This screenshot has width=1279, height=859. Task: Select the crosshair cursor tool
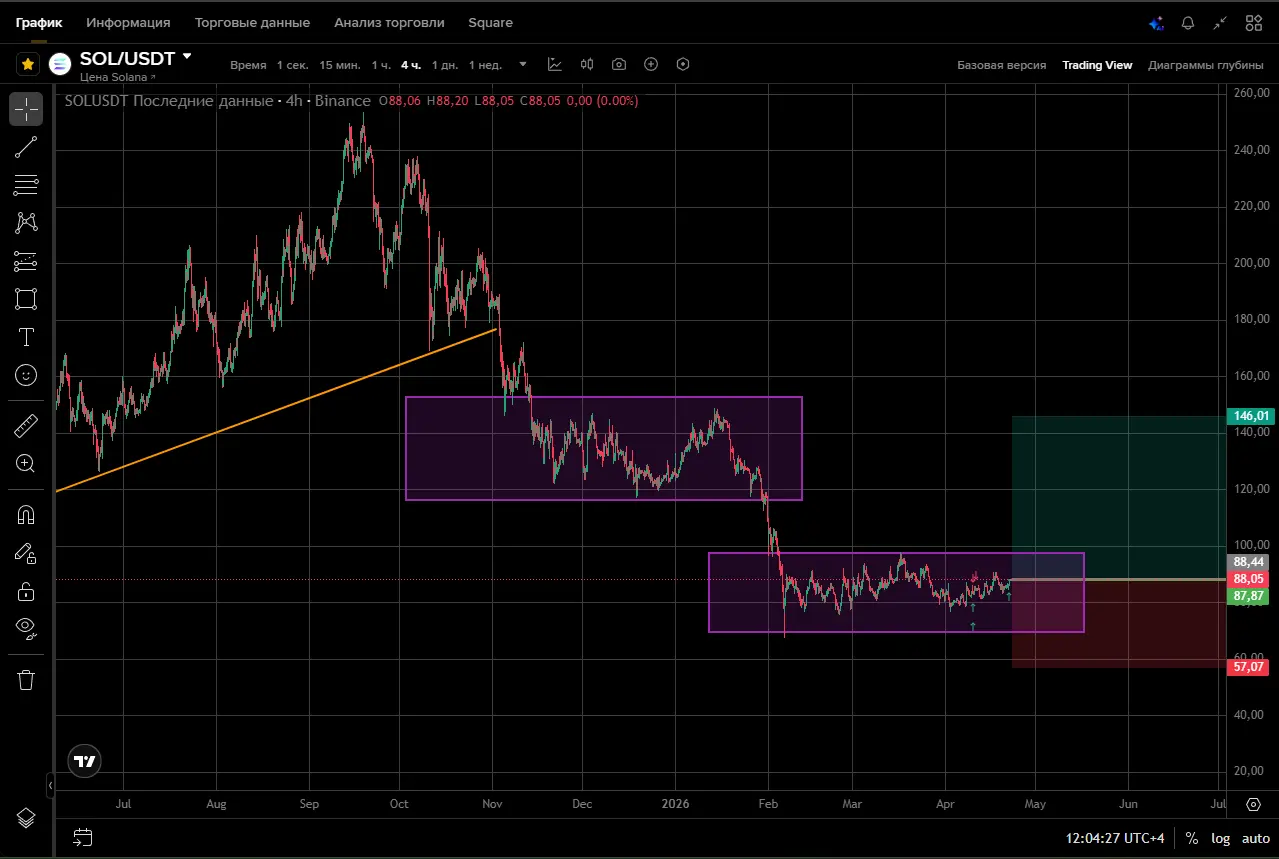click(26, 109)
